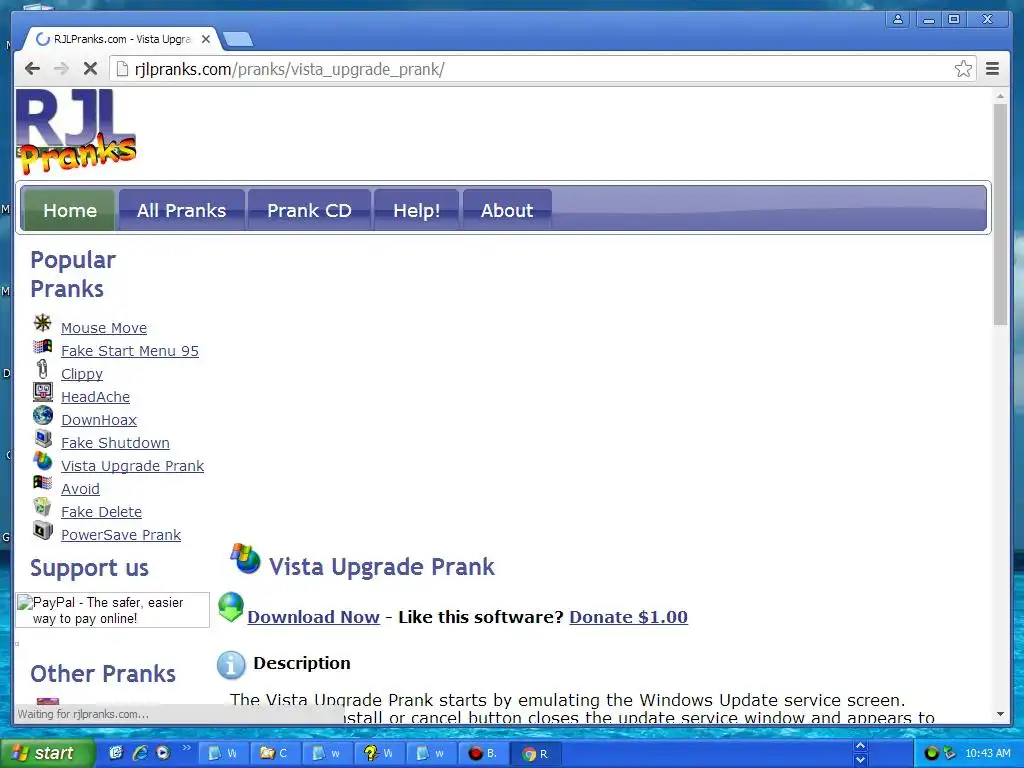
Task: Click the taskbar row-up arrow
Action: point(861,746)
